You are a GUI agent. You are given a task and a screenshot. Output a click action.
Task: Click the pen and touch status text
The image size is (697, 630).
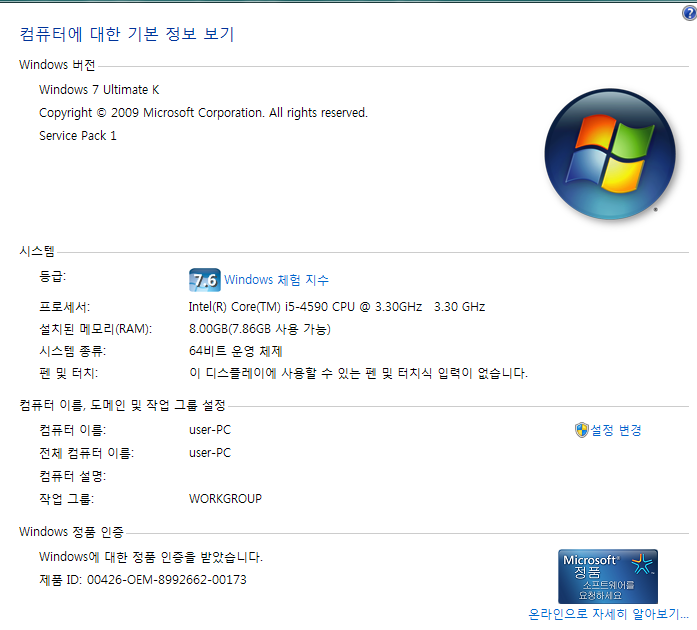tap(358, 373)
